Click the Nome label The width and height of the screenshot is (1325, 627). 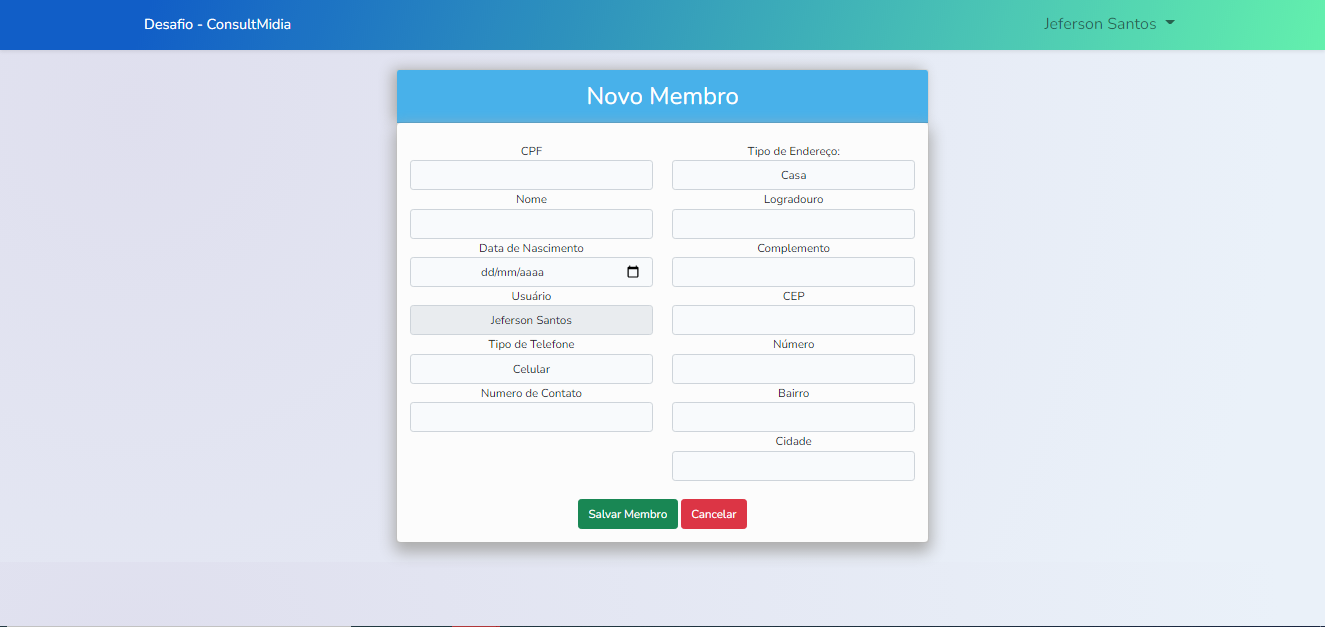[x=531, y=199]
